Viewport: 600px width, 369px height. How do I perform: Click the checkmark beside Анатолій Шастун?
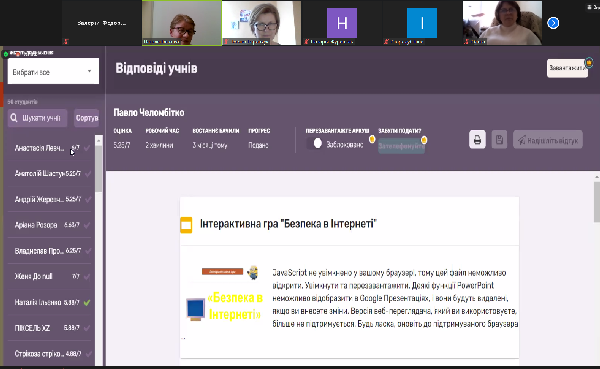point(88,174)
